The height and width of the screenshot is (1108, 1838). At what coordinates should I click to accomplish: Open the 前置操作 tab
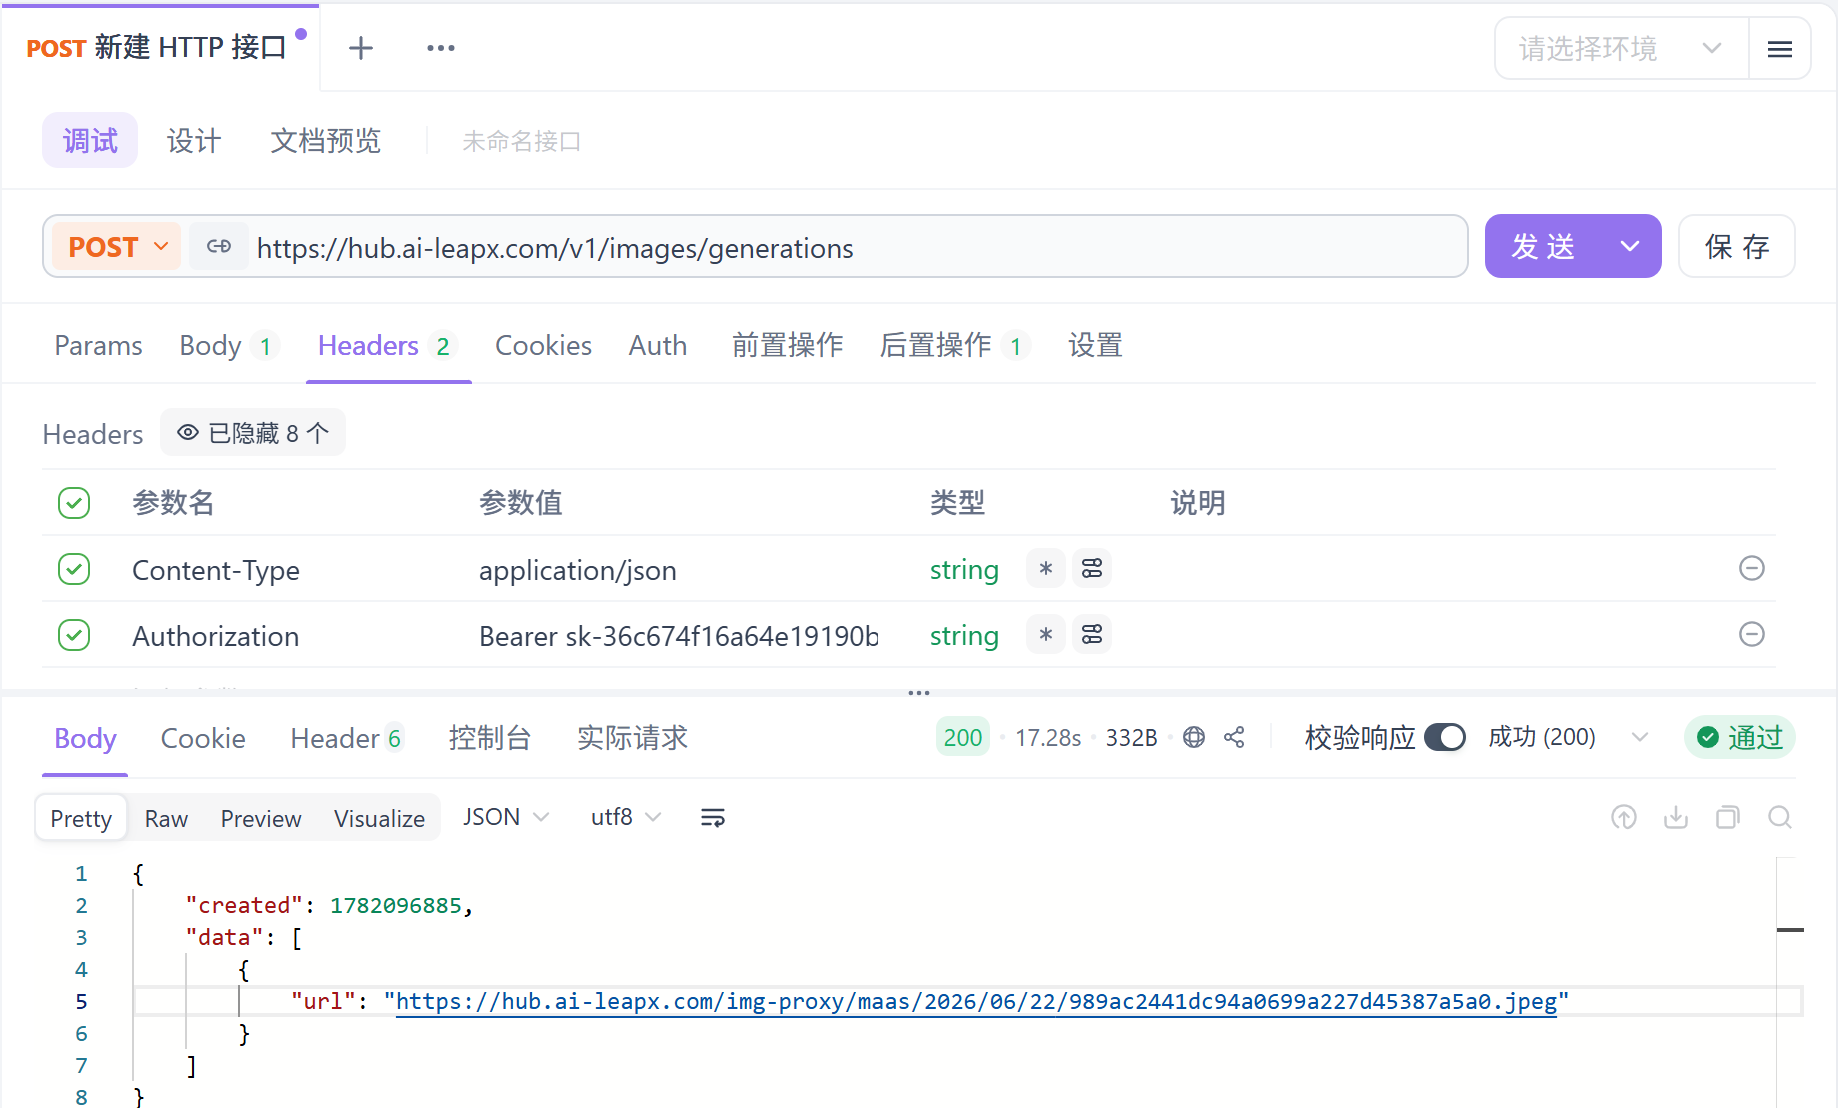point(787,345)
